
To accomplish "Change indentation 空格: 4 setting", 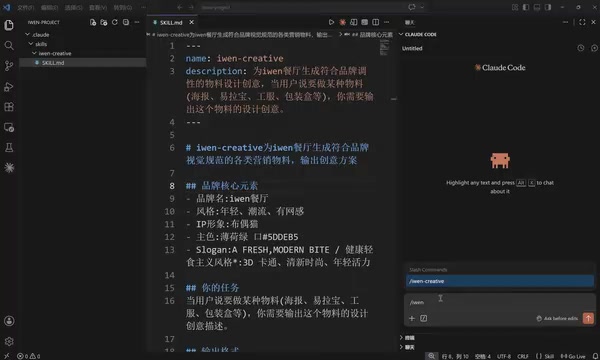I will 483,356.
